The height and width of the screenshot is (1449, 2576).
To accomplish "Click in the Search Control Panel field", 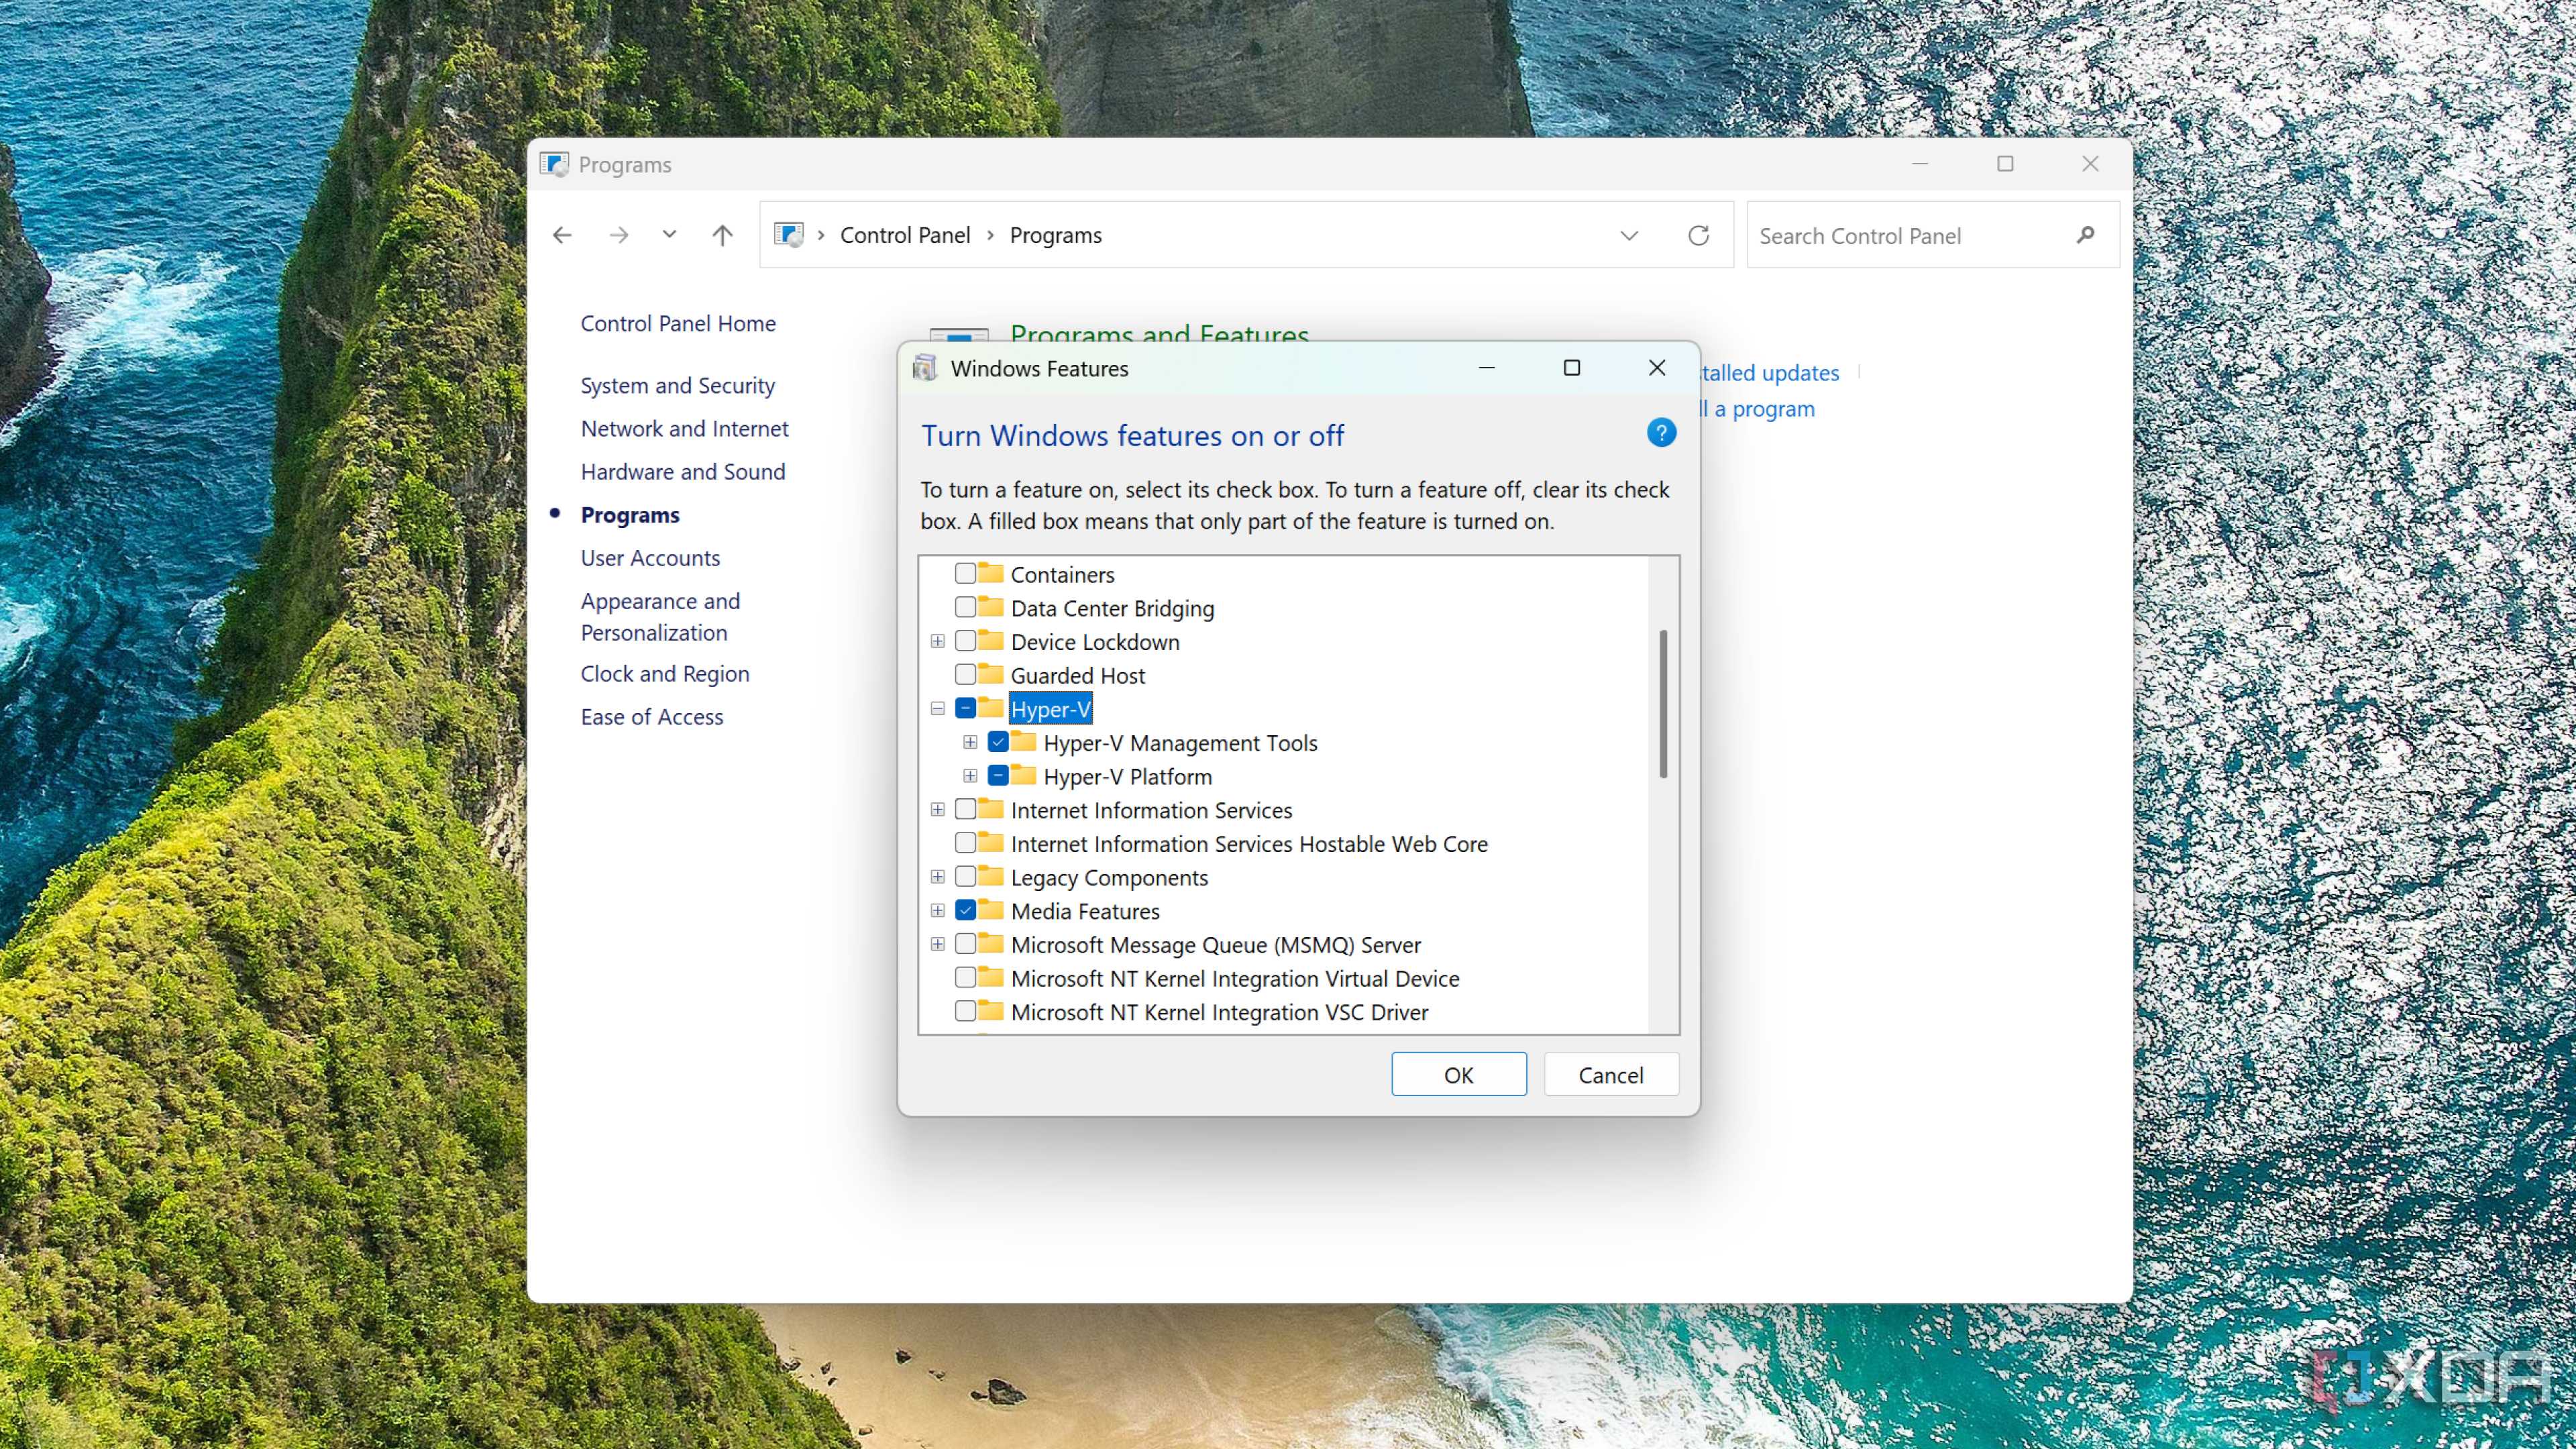I will click(1932, 235).
